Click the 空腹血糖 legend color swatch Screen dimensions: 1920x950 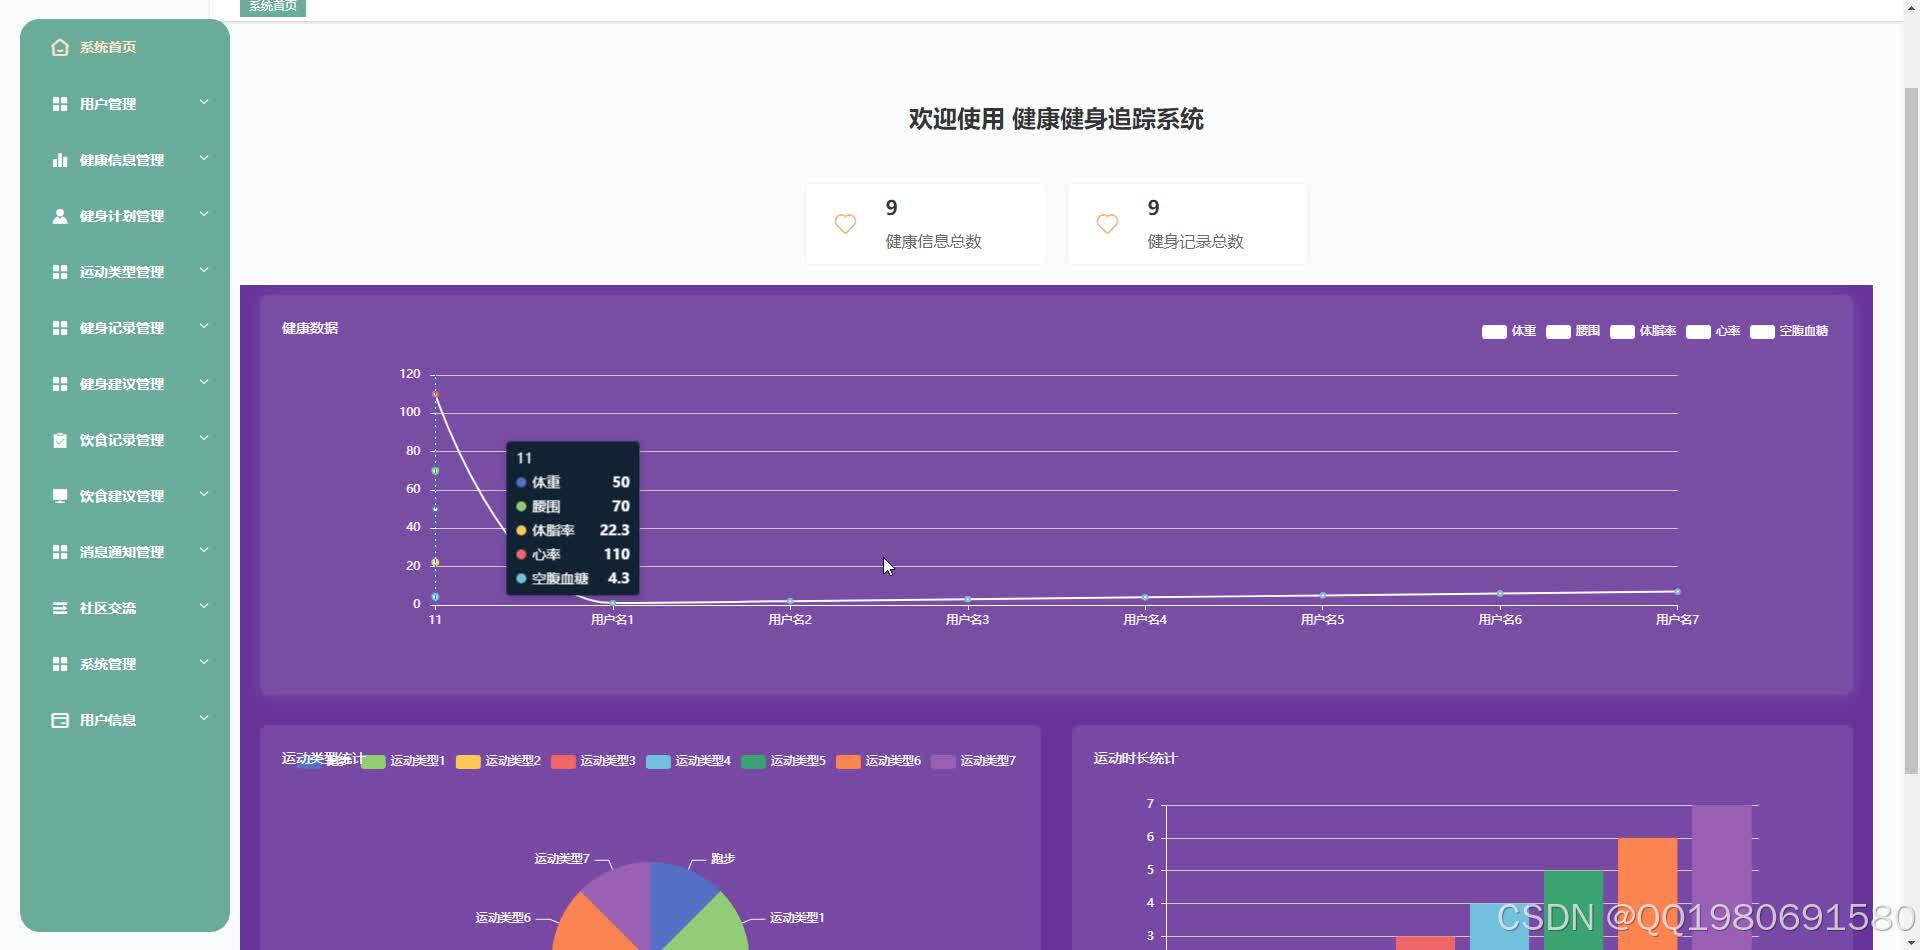1762,331
